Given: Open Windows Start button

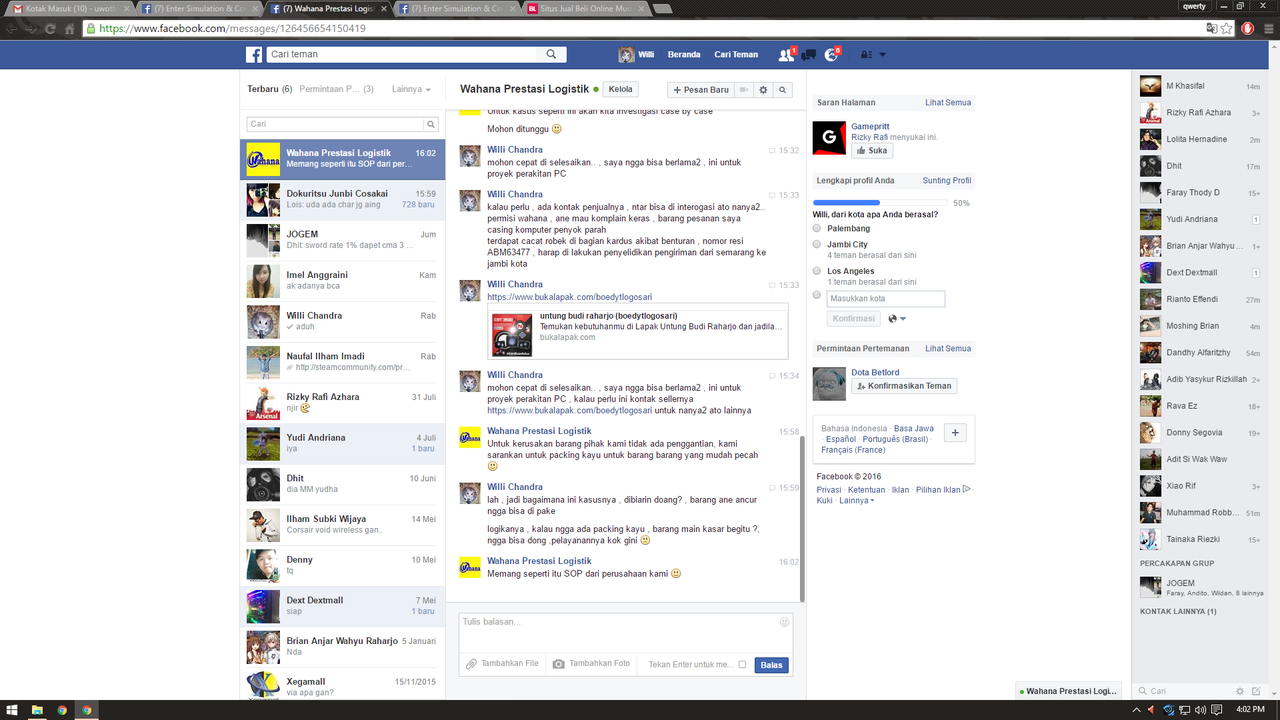Looking at the screenshot, I should click(12, 710).
